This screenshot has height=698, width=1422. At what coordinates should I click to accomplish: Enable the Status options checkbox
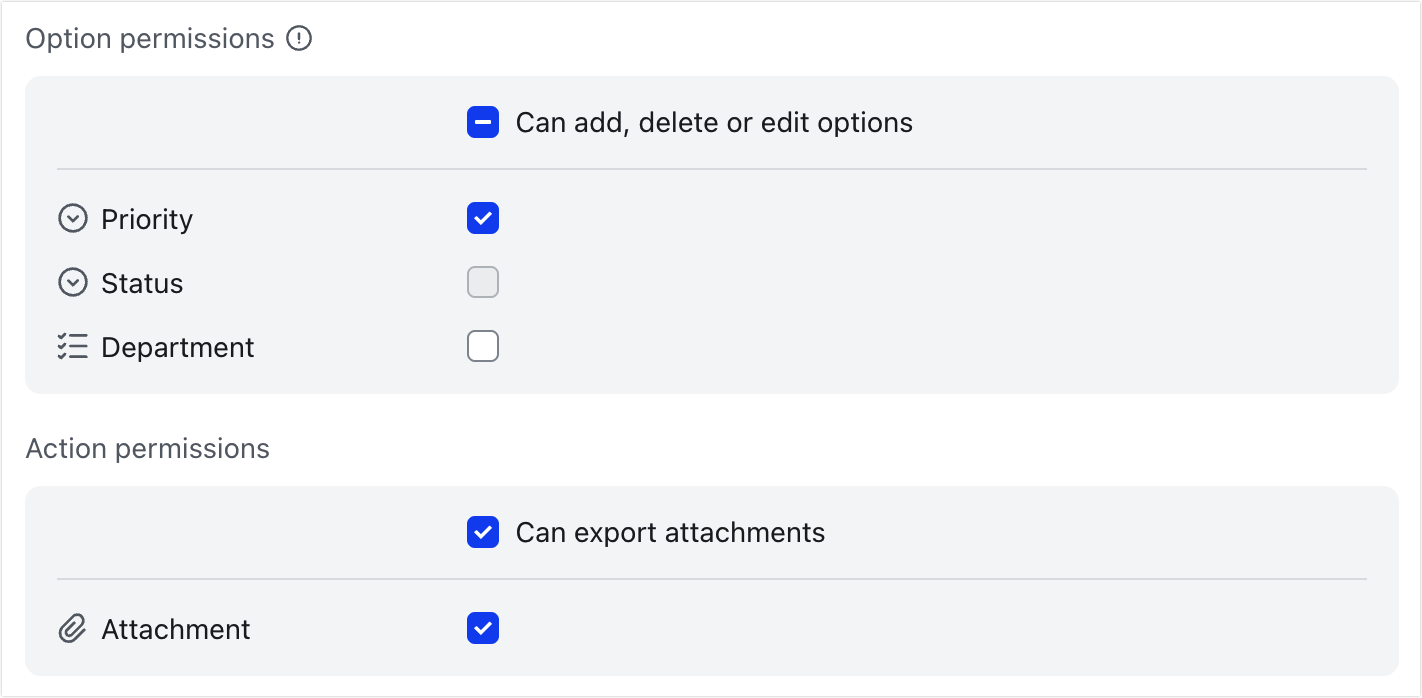(x=483, y=282)
